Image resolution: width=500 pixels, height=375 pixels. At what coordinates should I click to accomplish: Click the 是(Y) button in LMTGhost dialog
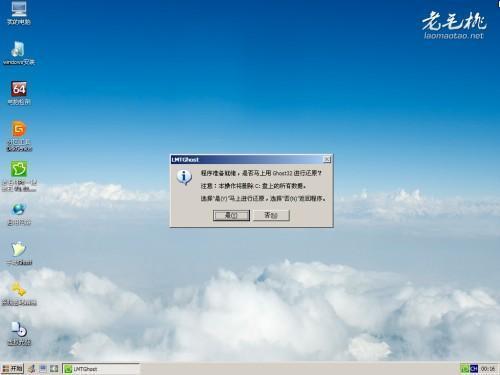231,215
